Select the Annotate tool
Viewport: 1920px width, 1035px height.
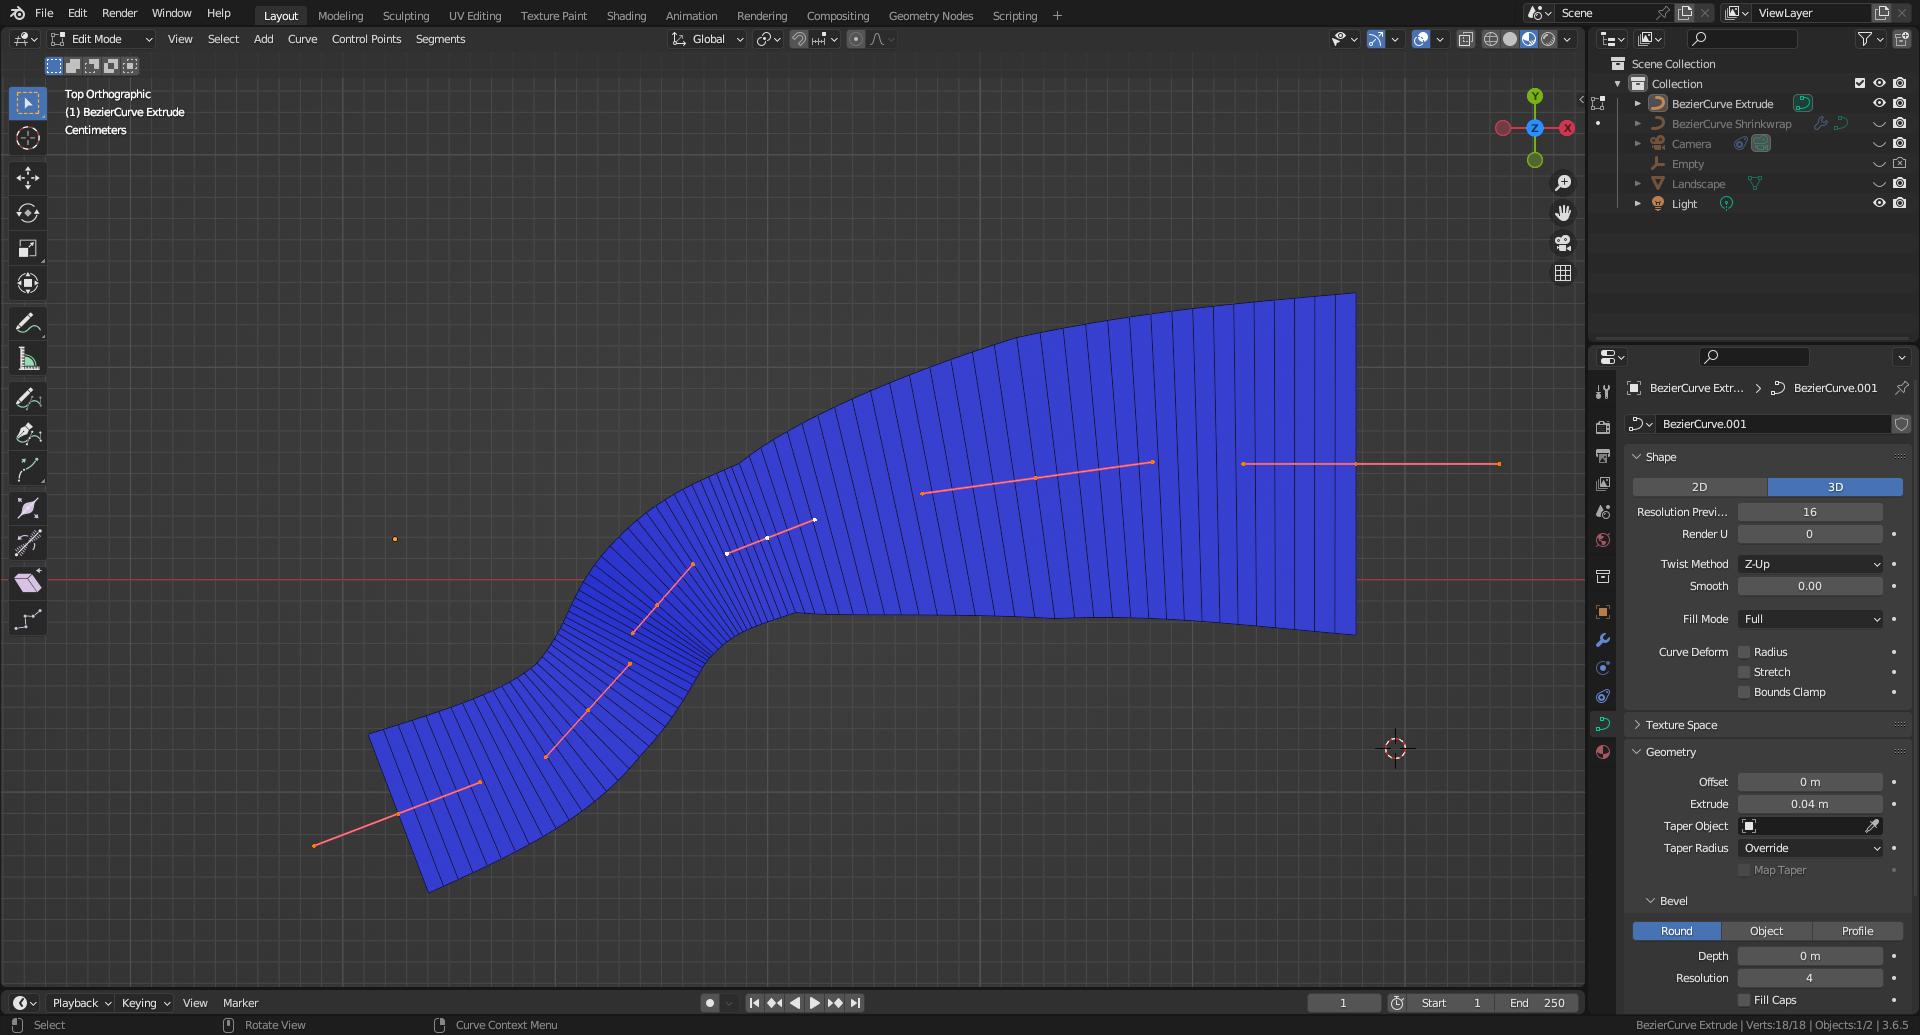[x=28, y=324]
